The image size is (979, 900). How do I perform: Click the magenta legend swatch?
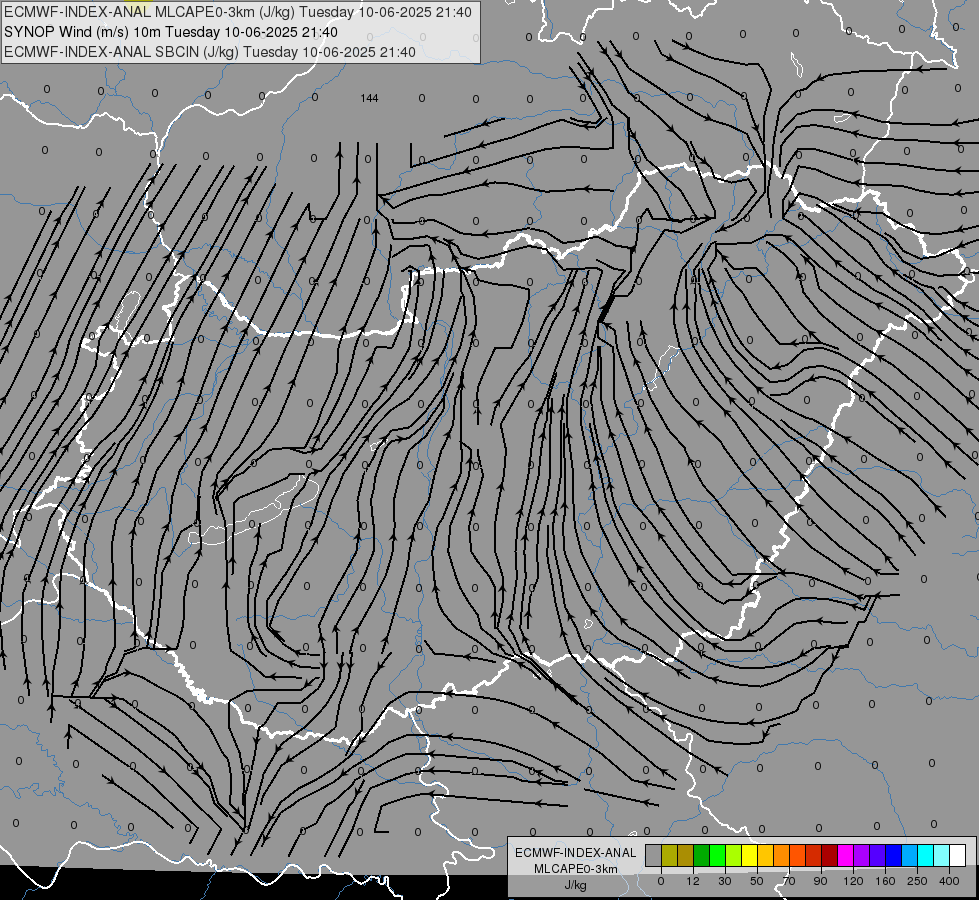(846, 855)
